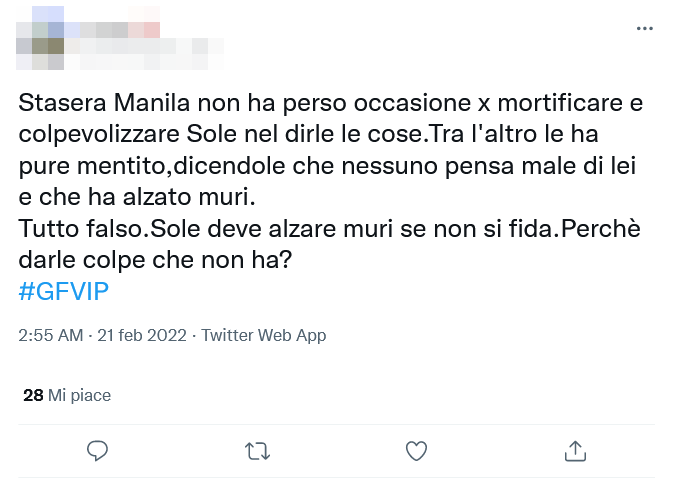View the 28 Mi piace likes list
The image size is (677, 480).
[x=66, y=395]
